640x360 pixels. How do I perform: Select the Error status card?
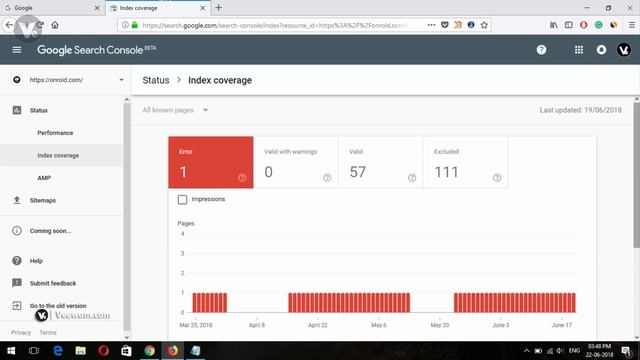pyautogui.click(x=211, y=162)
